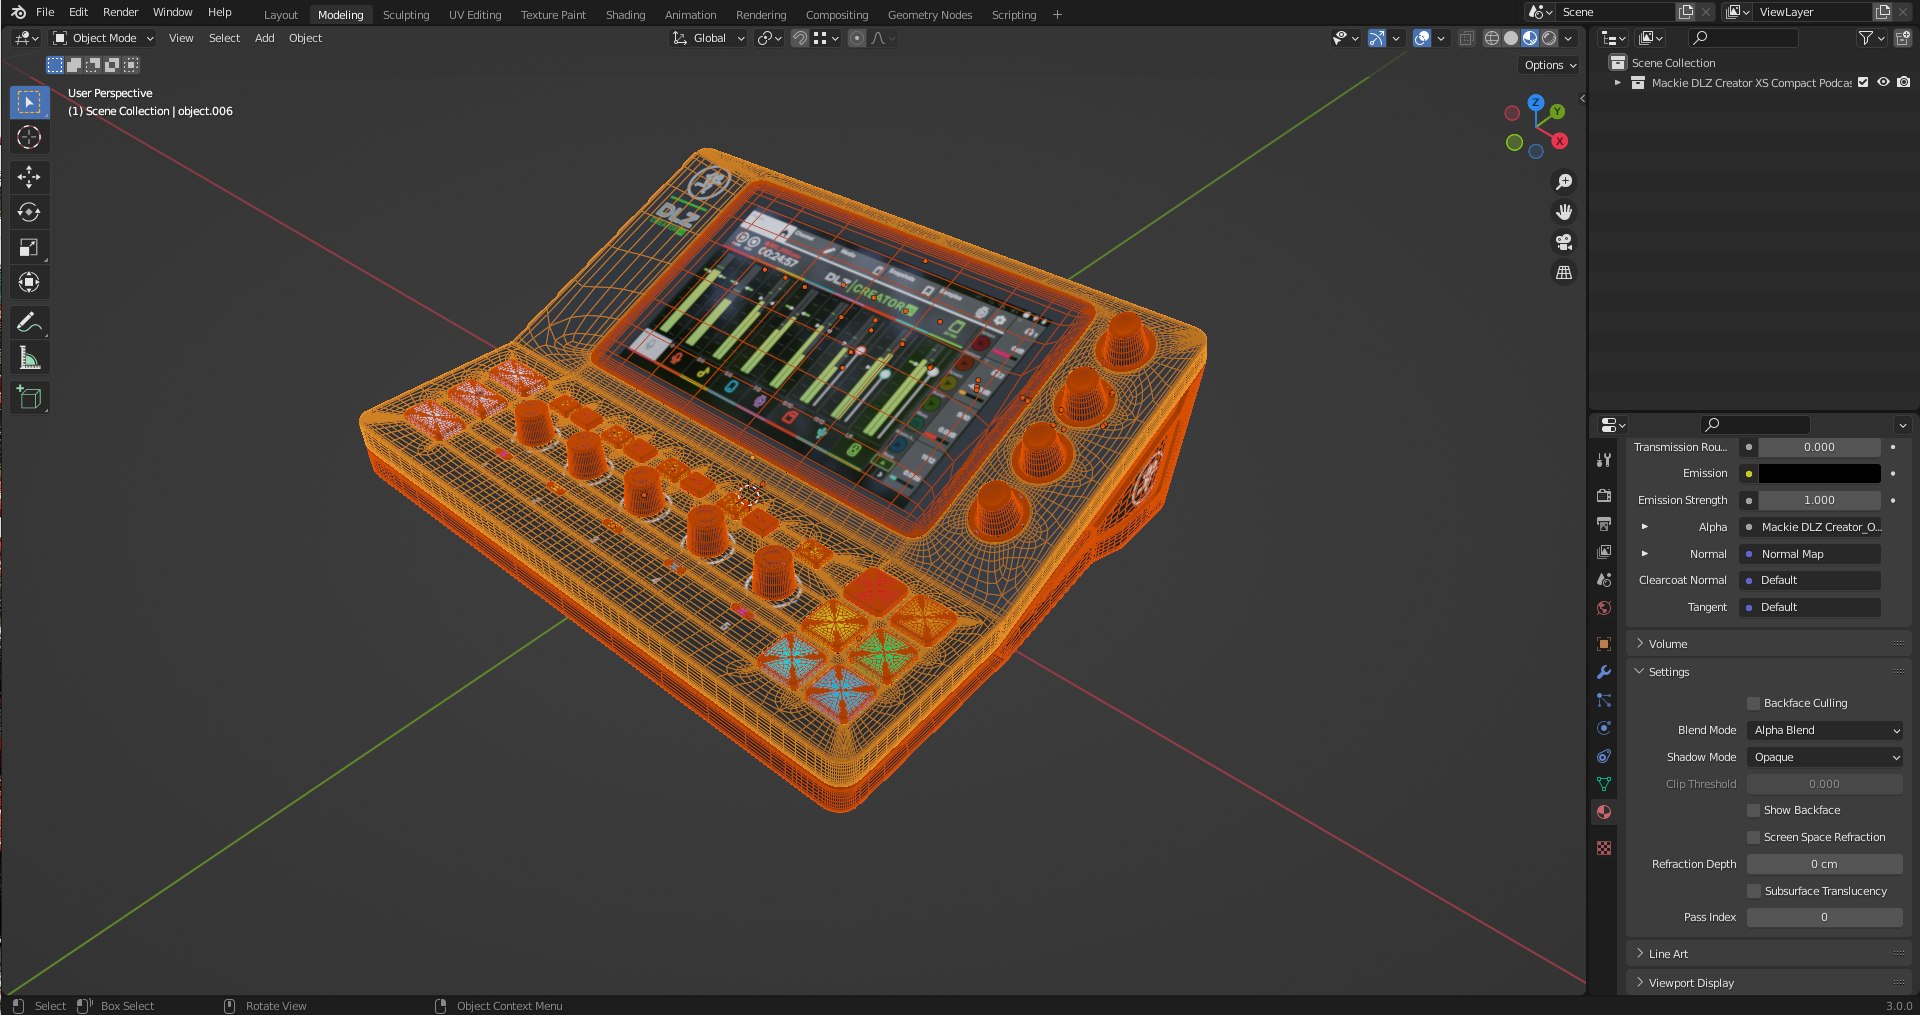Choose the Measure tool
Screen dimensions: 1920x1015
click(x=29, y=357)
